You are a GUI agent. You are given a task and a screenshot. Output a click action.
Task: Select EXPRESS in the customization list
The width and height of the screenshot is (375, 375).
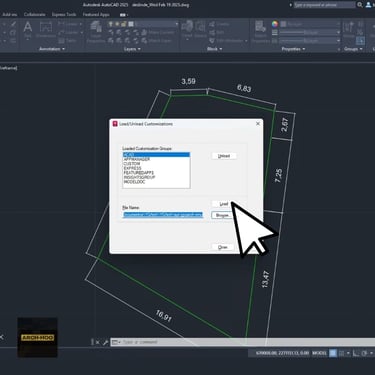pyautogui.click(x=156, y=168)
